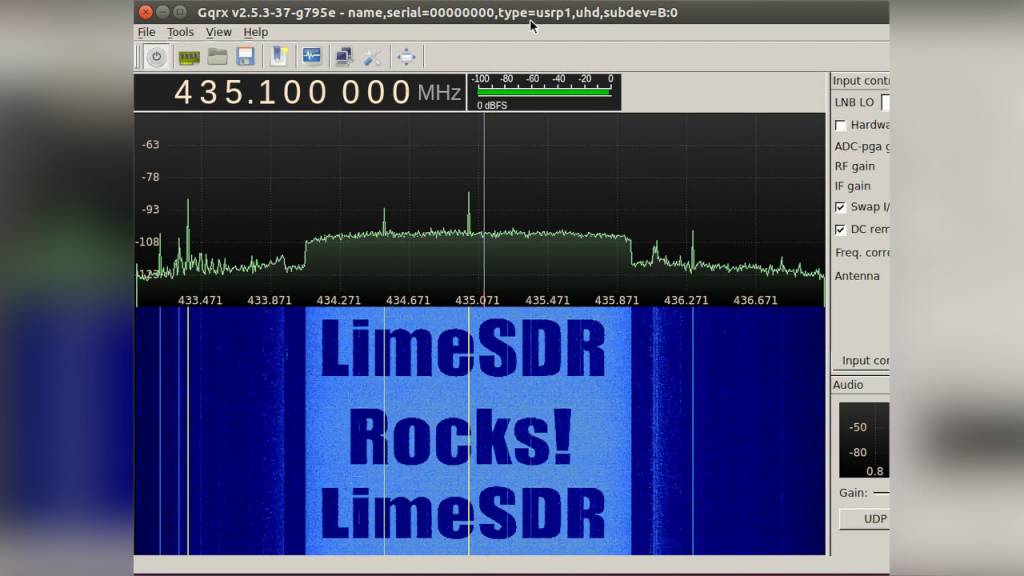Click the Audio panel title

[848, 385]
